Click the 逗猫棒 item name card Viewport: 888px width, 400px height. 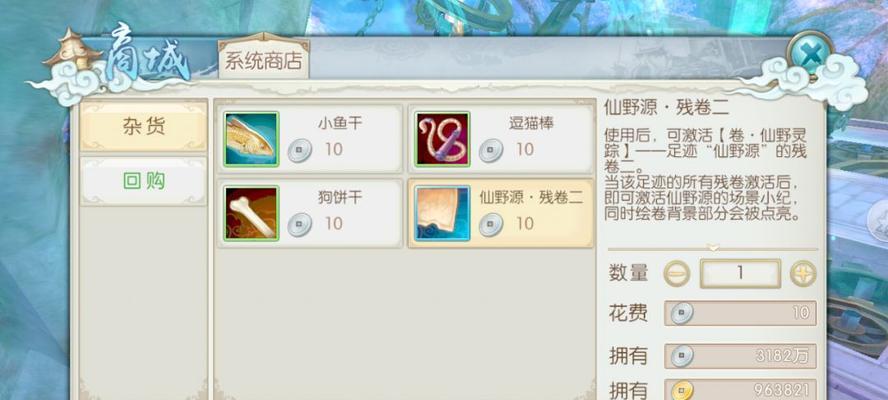tap(501, 139)
